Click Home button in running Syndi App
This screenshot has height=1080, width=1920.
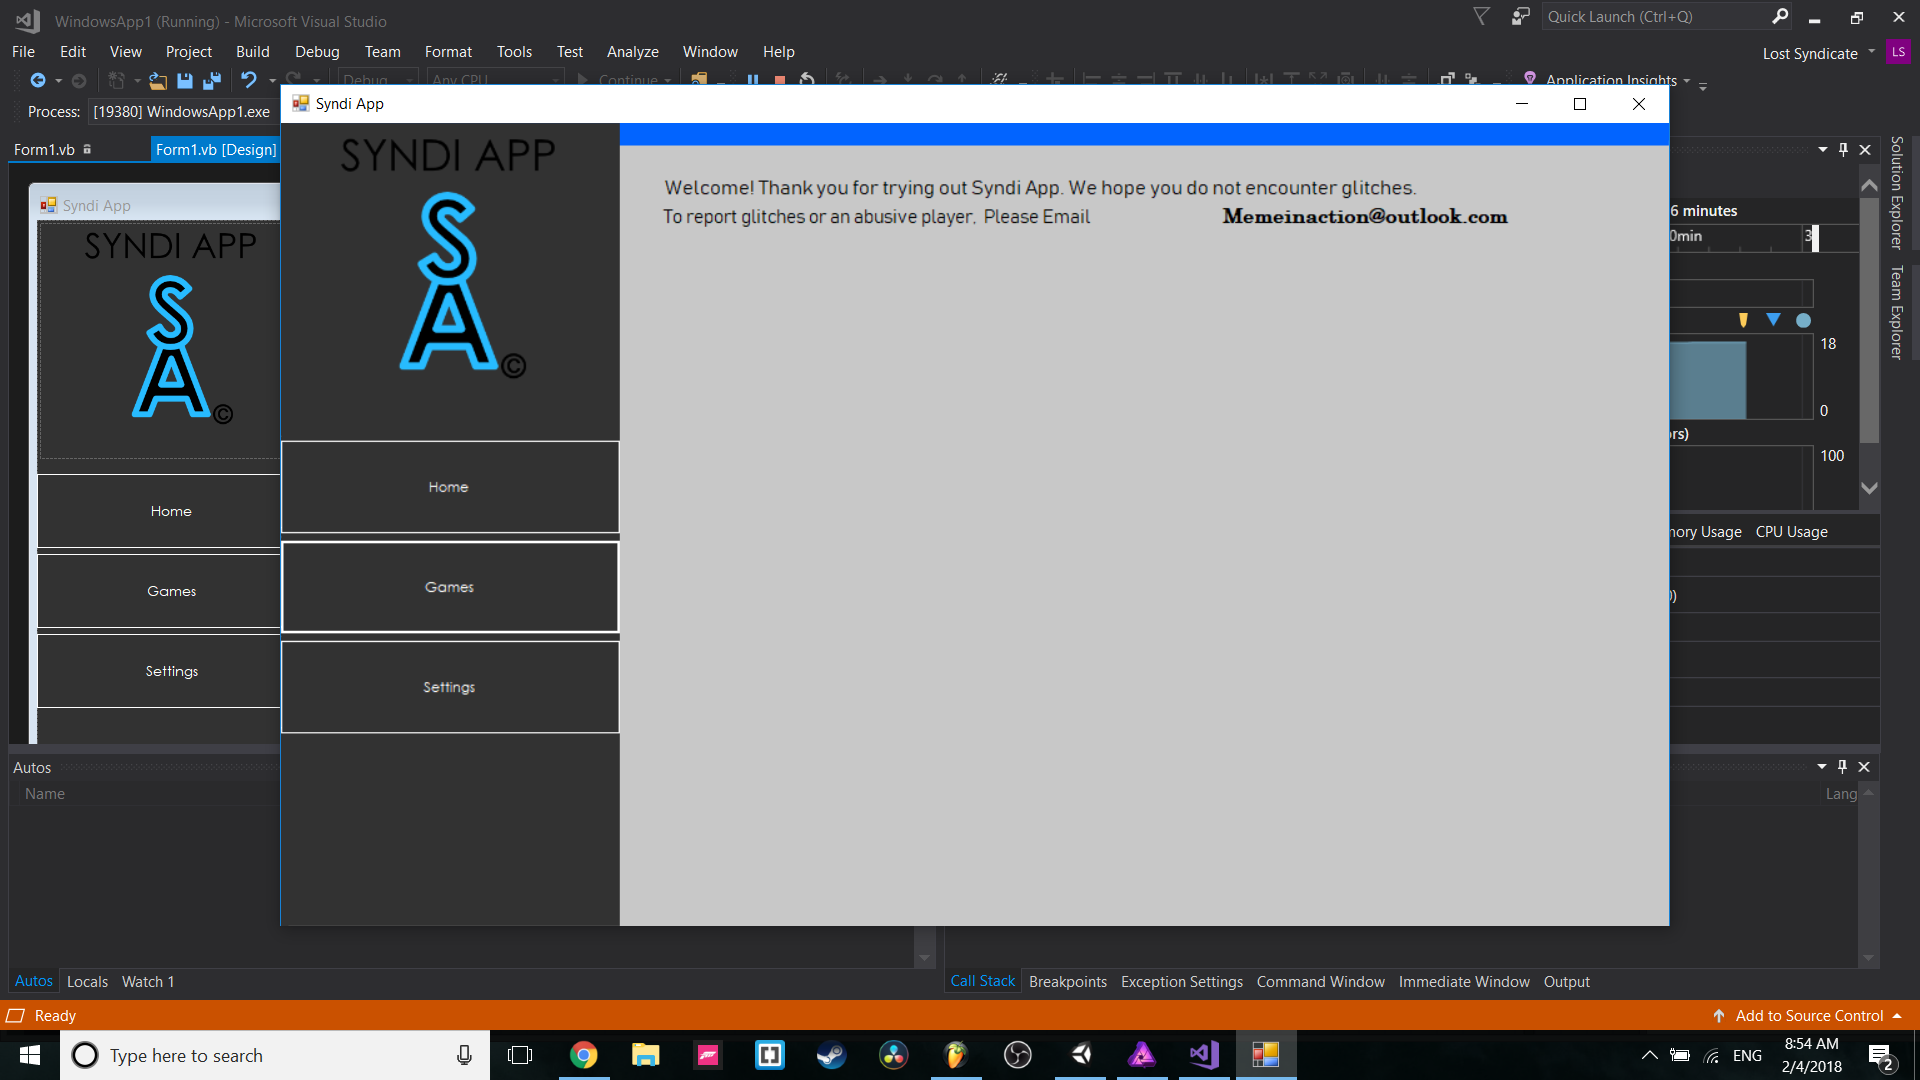[x=450, y=487]
